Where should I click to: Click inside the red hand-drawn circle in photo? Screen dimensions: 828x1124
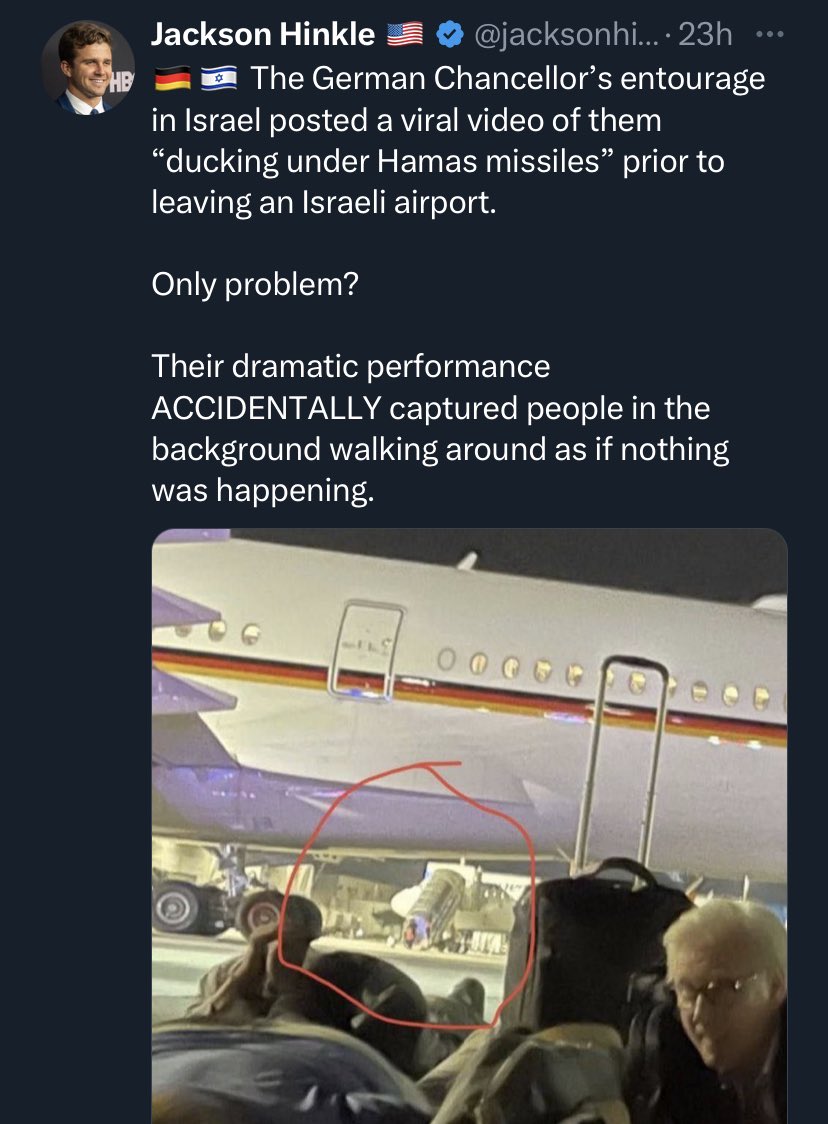pyautogui.click(x=410, y=900)
